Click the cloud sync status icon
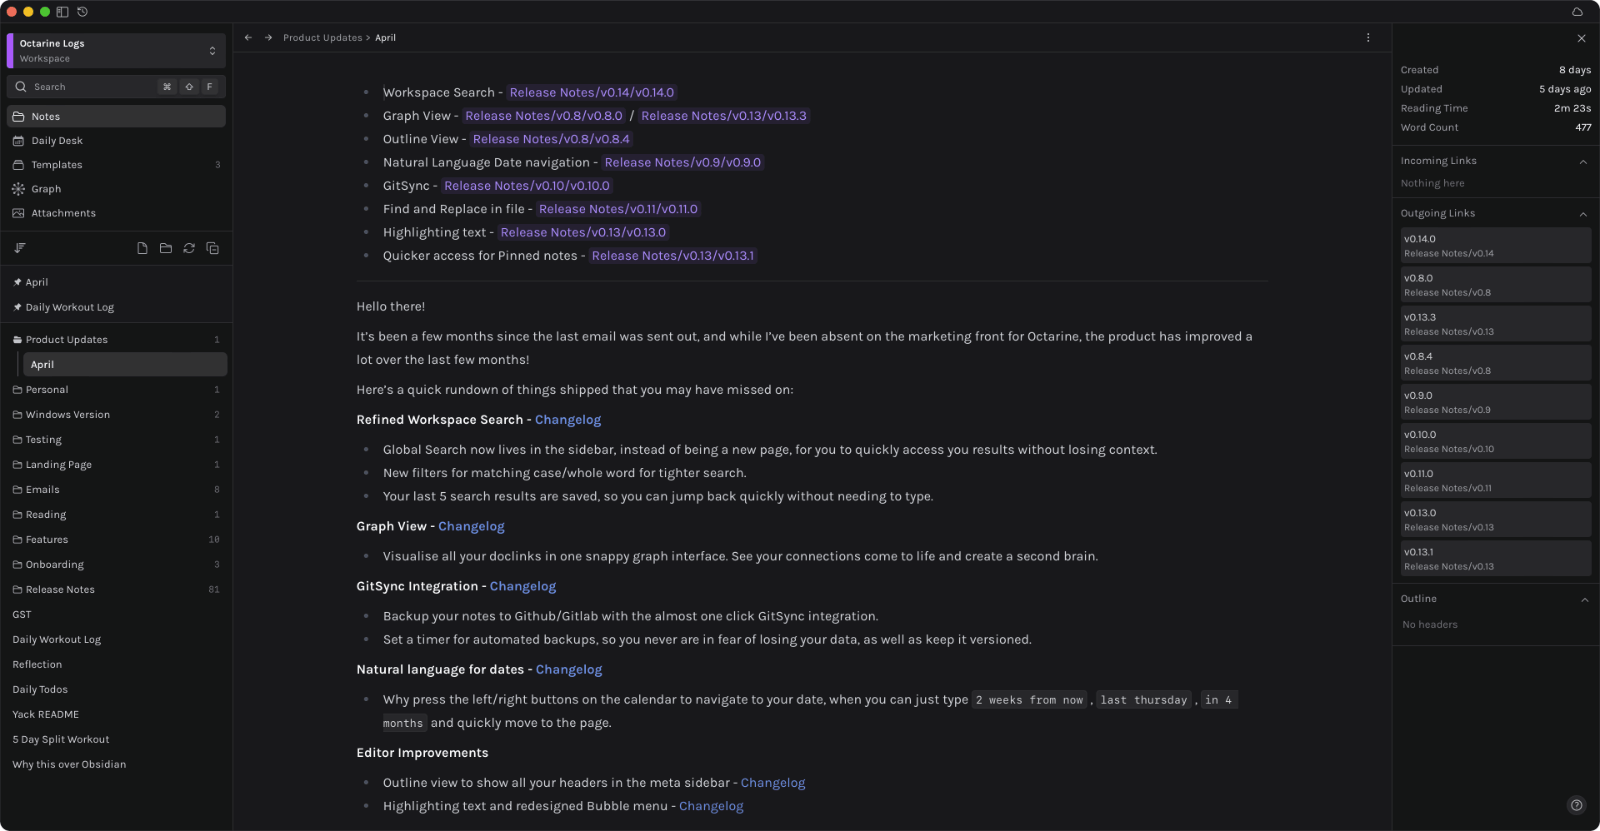1600x831 pixels. 1577,12
